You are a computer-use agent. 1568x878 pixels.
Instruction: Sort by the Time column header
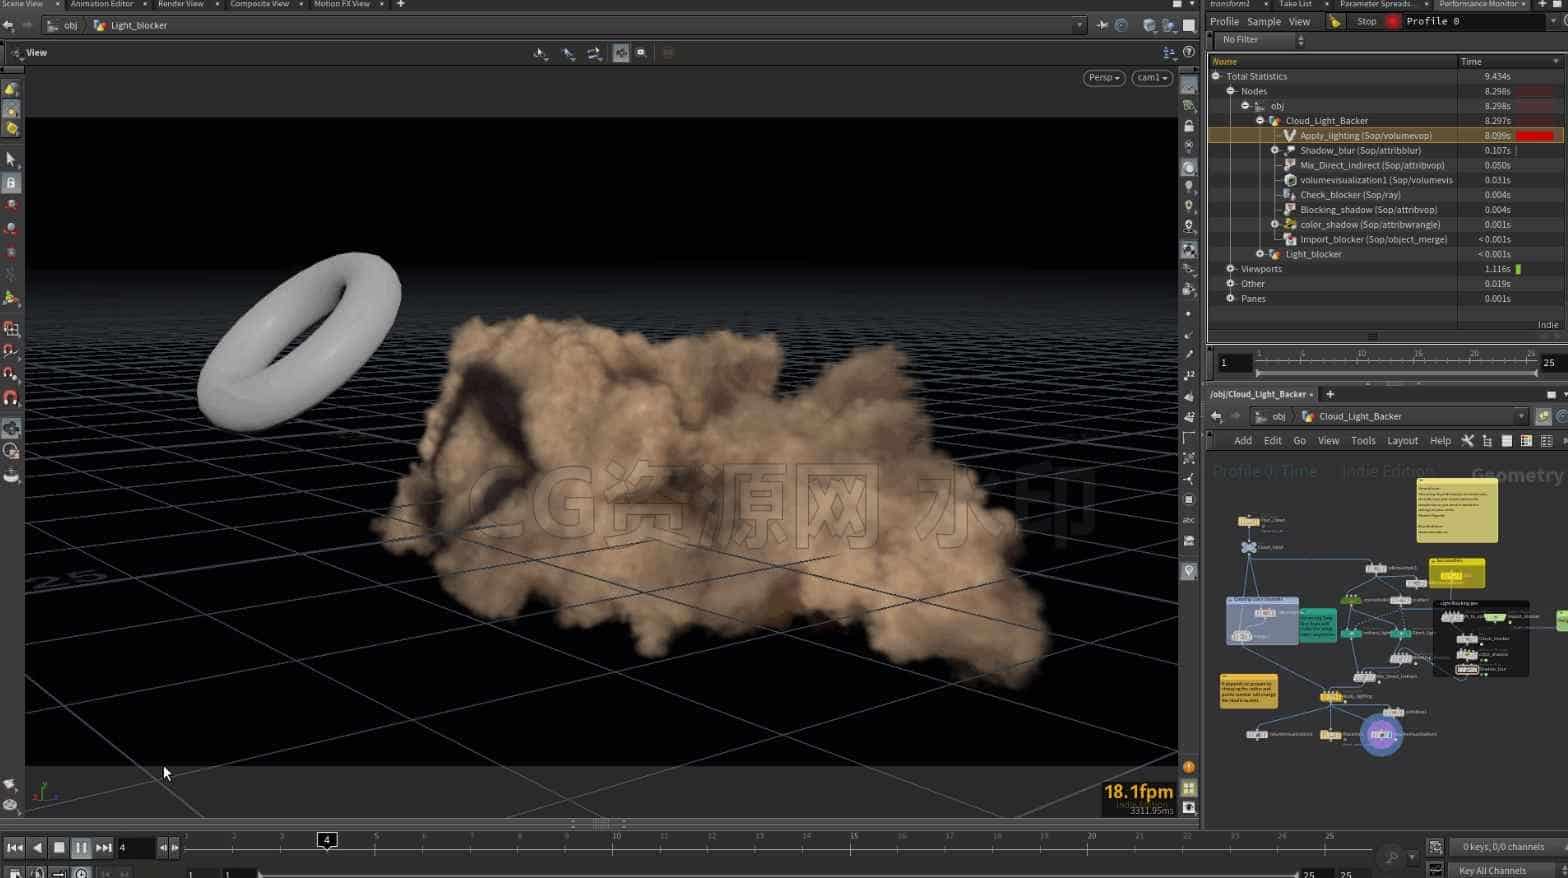[x=1509, y=62]
